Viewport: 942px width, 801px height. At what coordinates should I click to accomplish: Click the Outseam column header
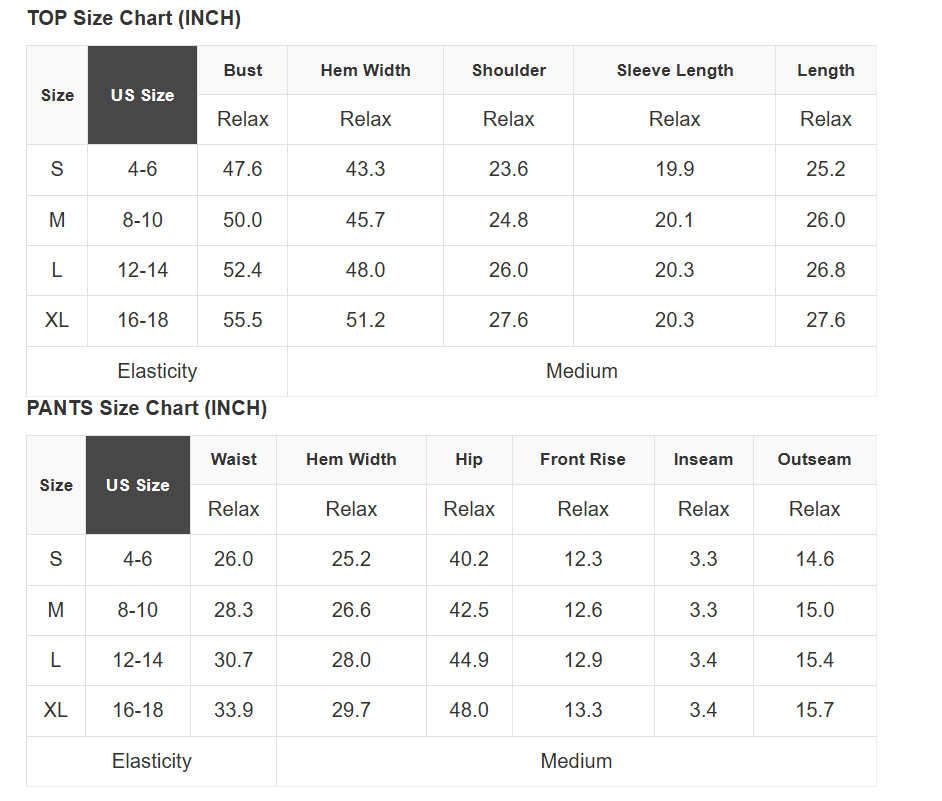pyautogui.click(x=815, y=460)
